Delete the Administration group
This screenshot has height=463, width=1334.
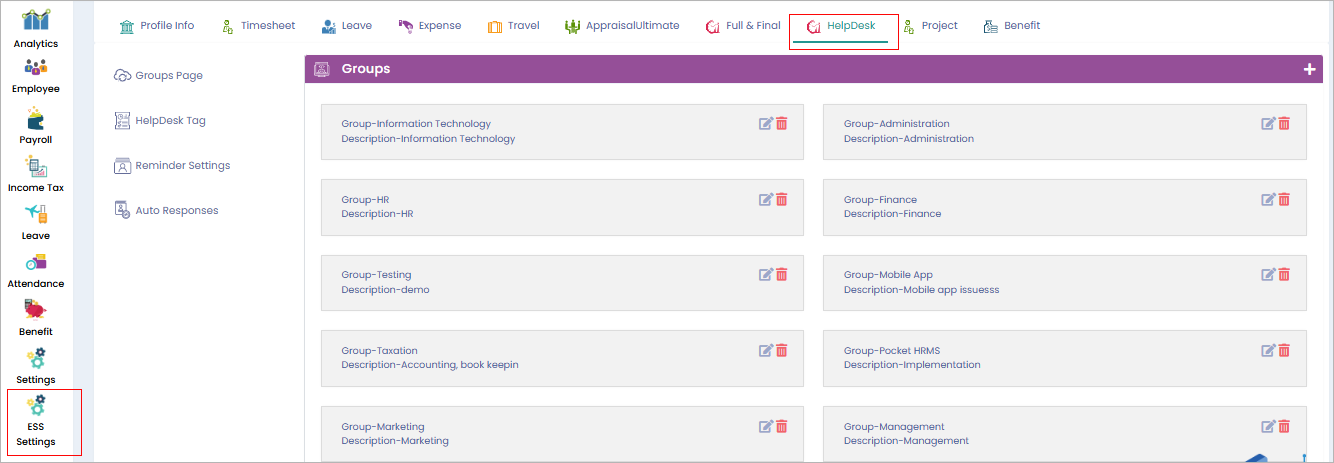[x=1284, y=123]
